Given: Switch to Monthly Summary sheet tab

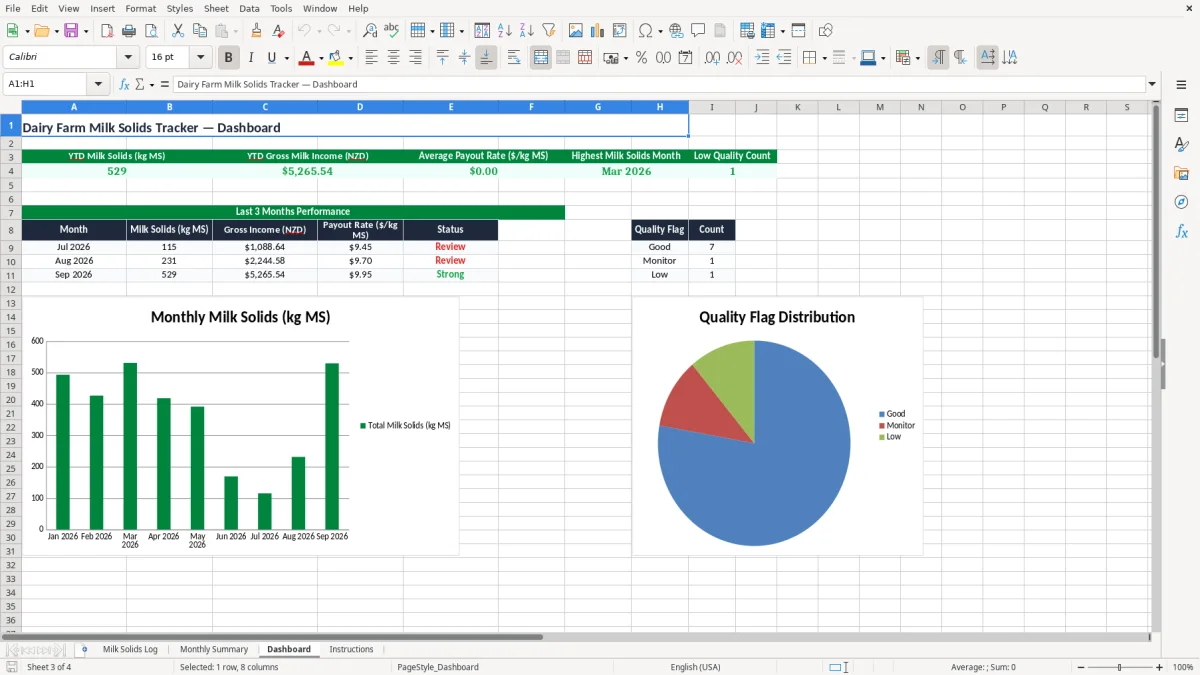Looking at the screenshot, I should [x=214, y=650].
